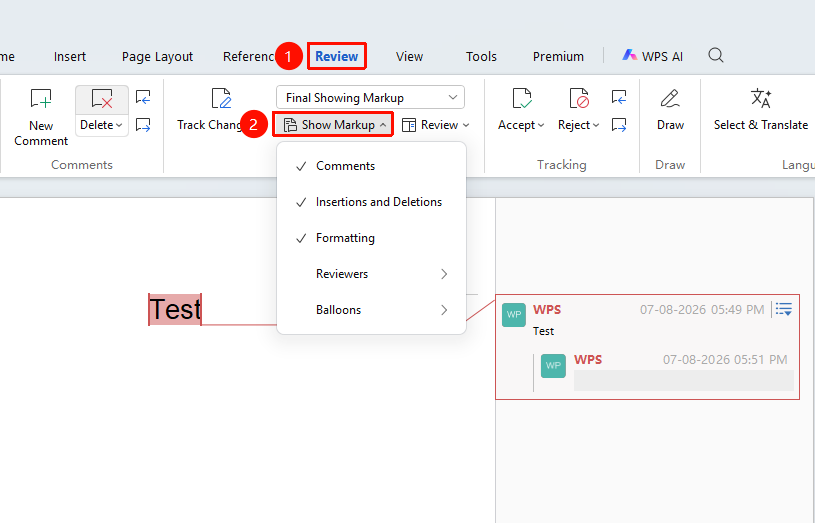Switch to the Insert tab
Viewport: 815px width, 523px height.
point(70,57)
